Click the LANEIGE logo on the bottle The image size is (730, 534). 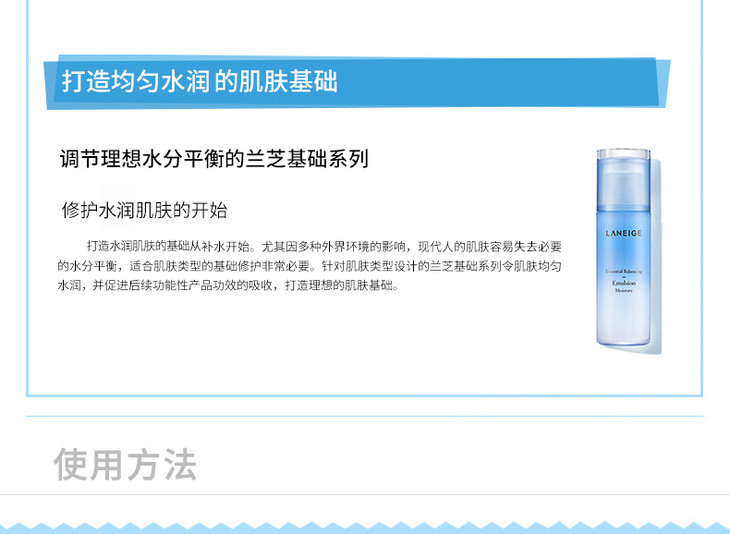[624, 233]
